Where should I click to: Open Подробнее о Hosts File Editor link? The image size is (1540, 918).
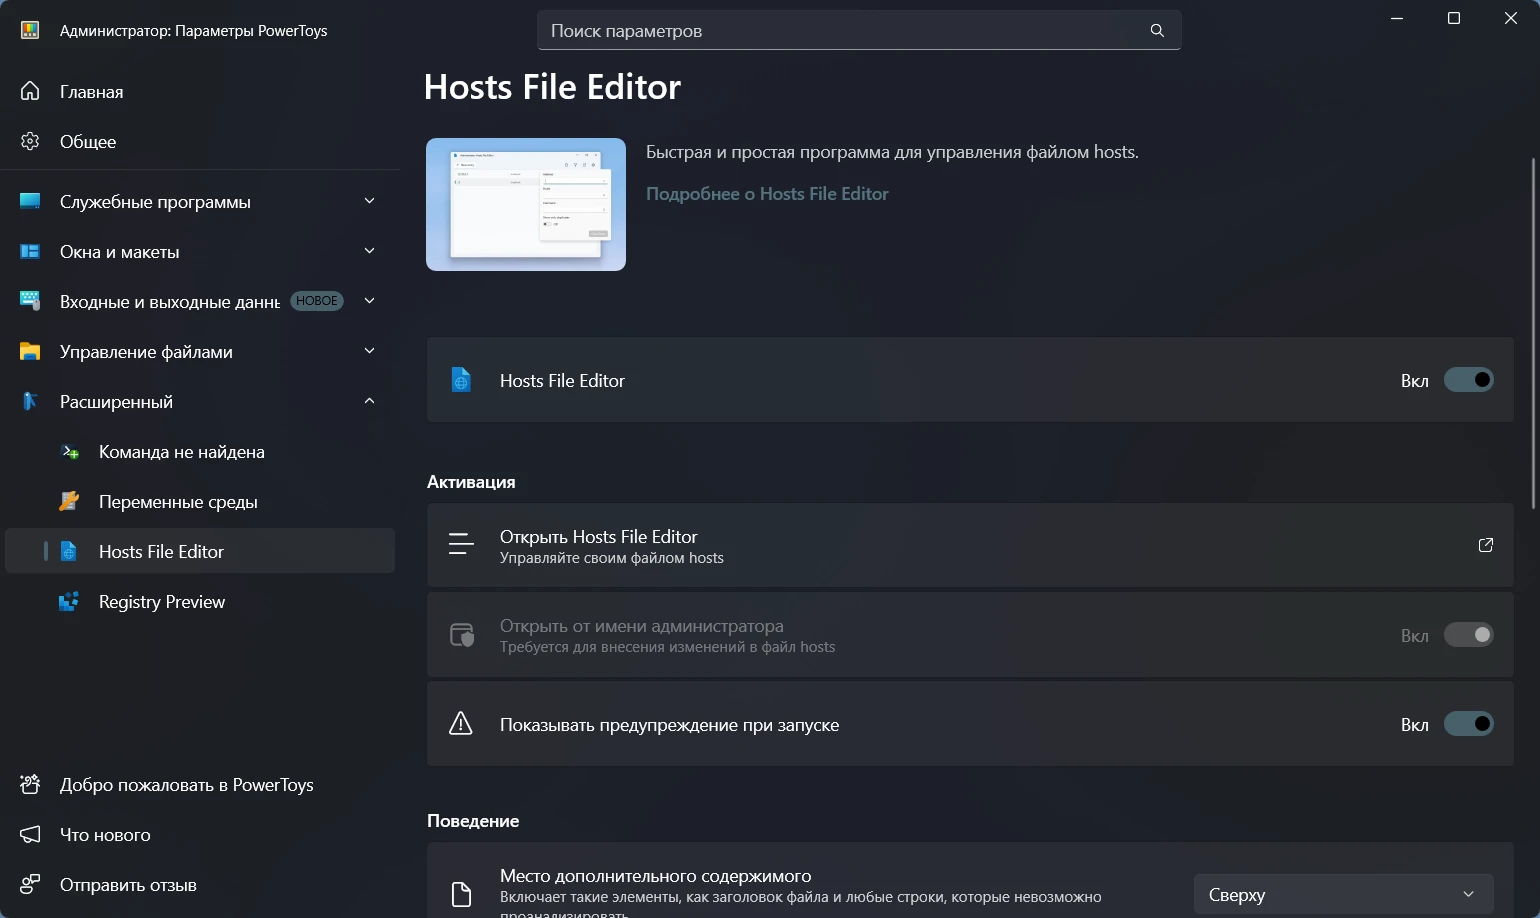click(767, 194)
